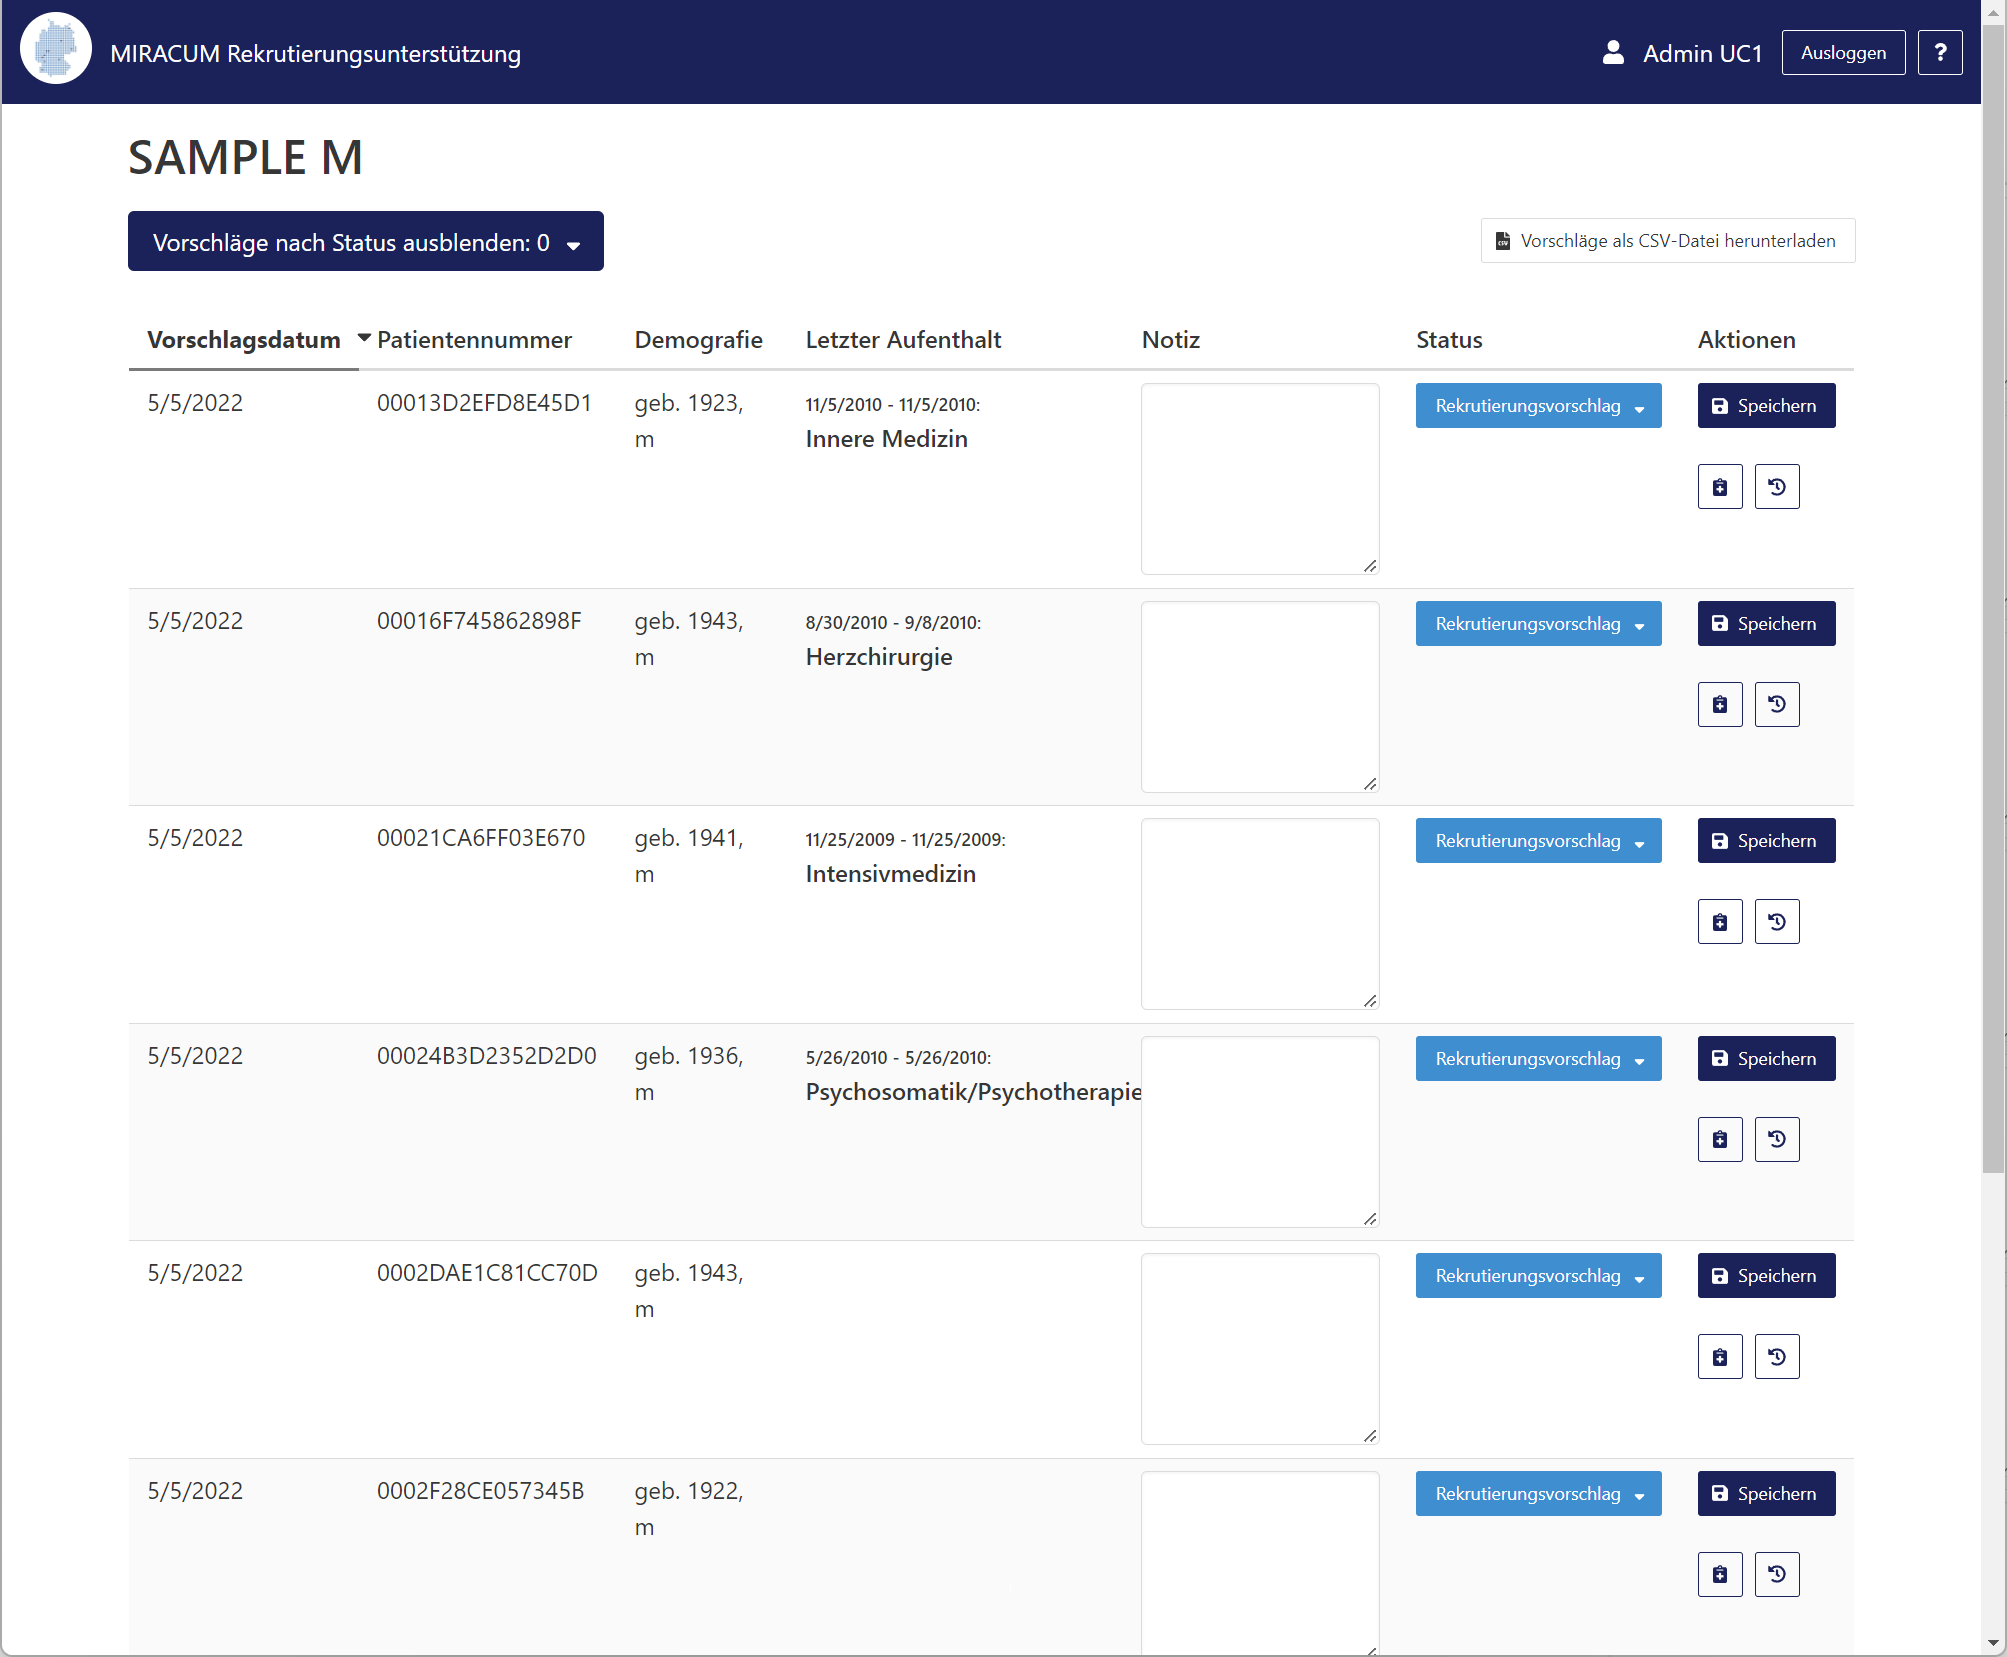Open status dropdown for patient 0002DAE1C81CC70D

(1538, 1276)
